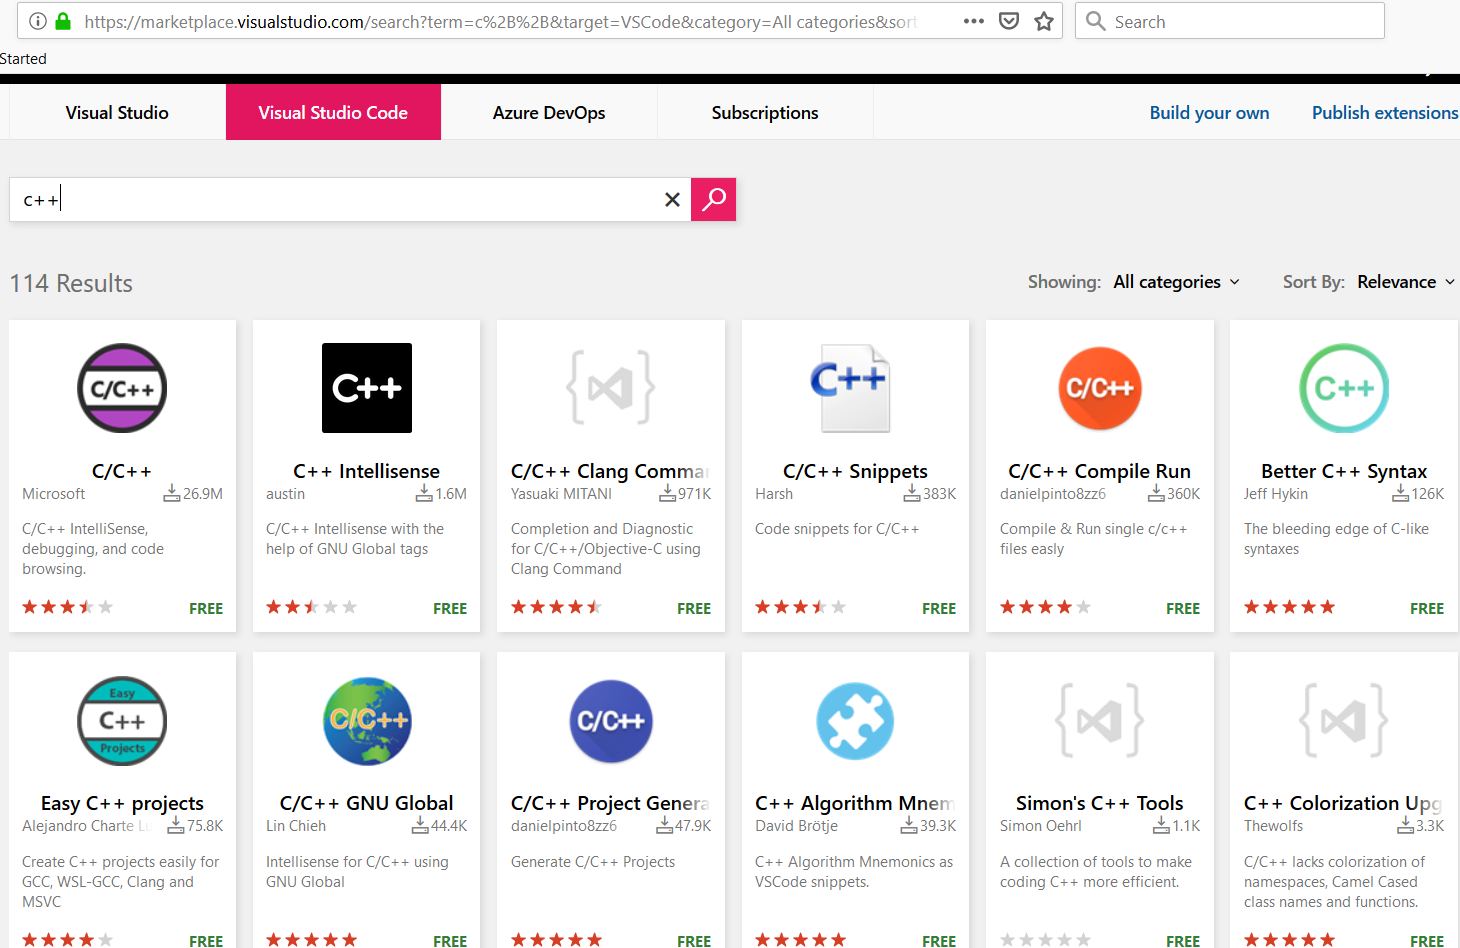1460x948 pixels.
Task: Open the C/C++ Microsoft extension icon
Action: click(122, 388)
